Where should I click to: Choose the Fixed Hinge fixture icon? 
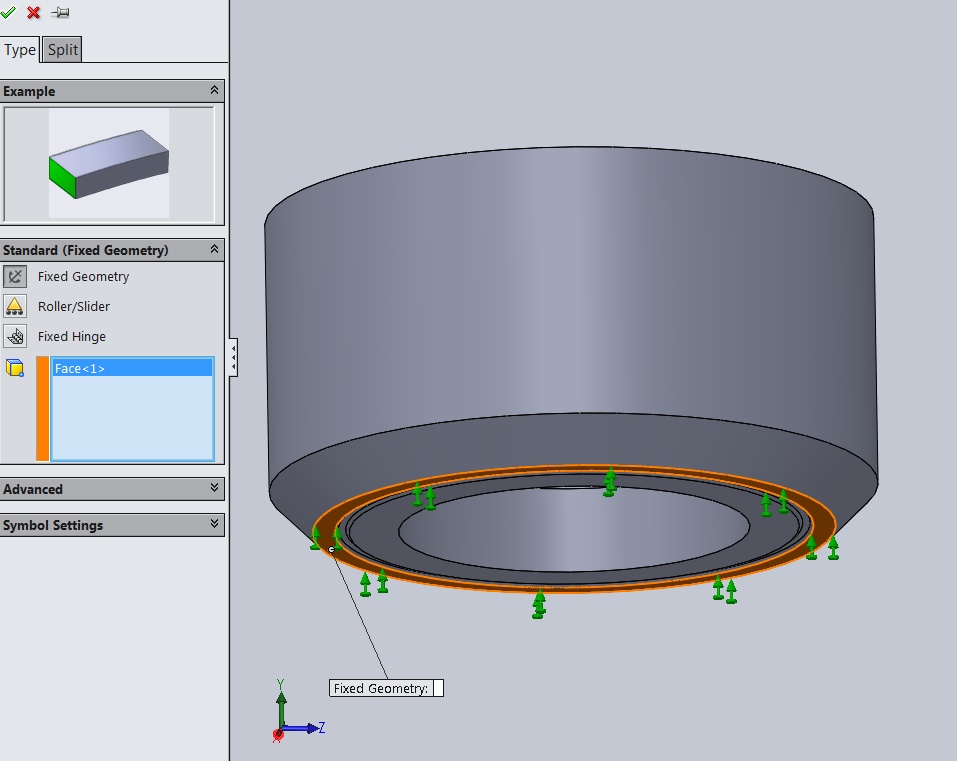15,336
